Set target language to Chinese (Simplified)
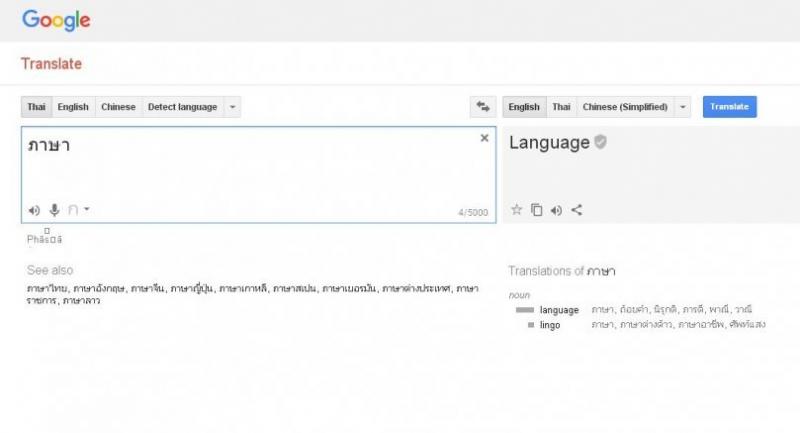Image resolution: width=800 pixels, height=433 pixels. [625, 107]
